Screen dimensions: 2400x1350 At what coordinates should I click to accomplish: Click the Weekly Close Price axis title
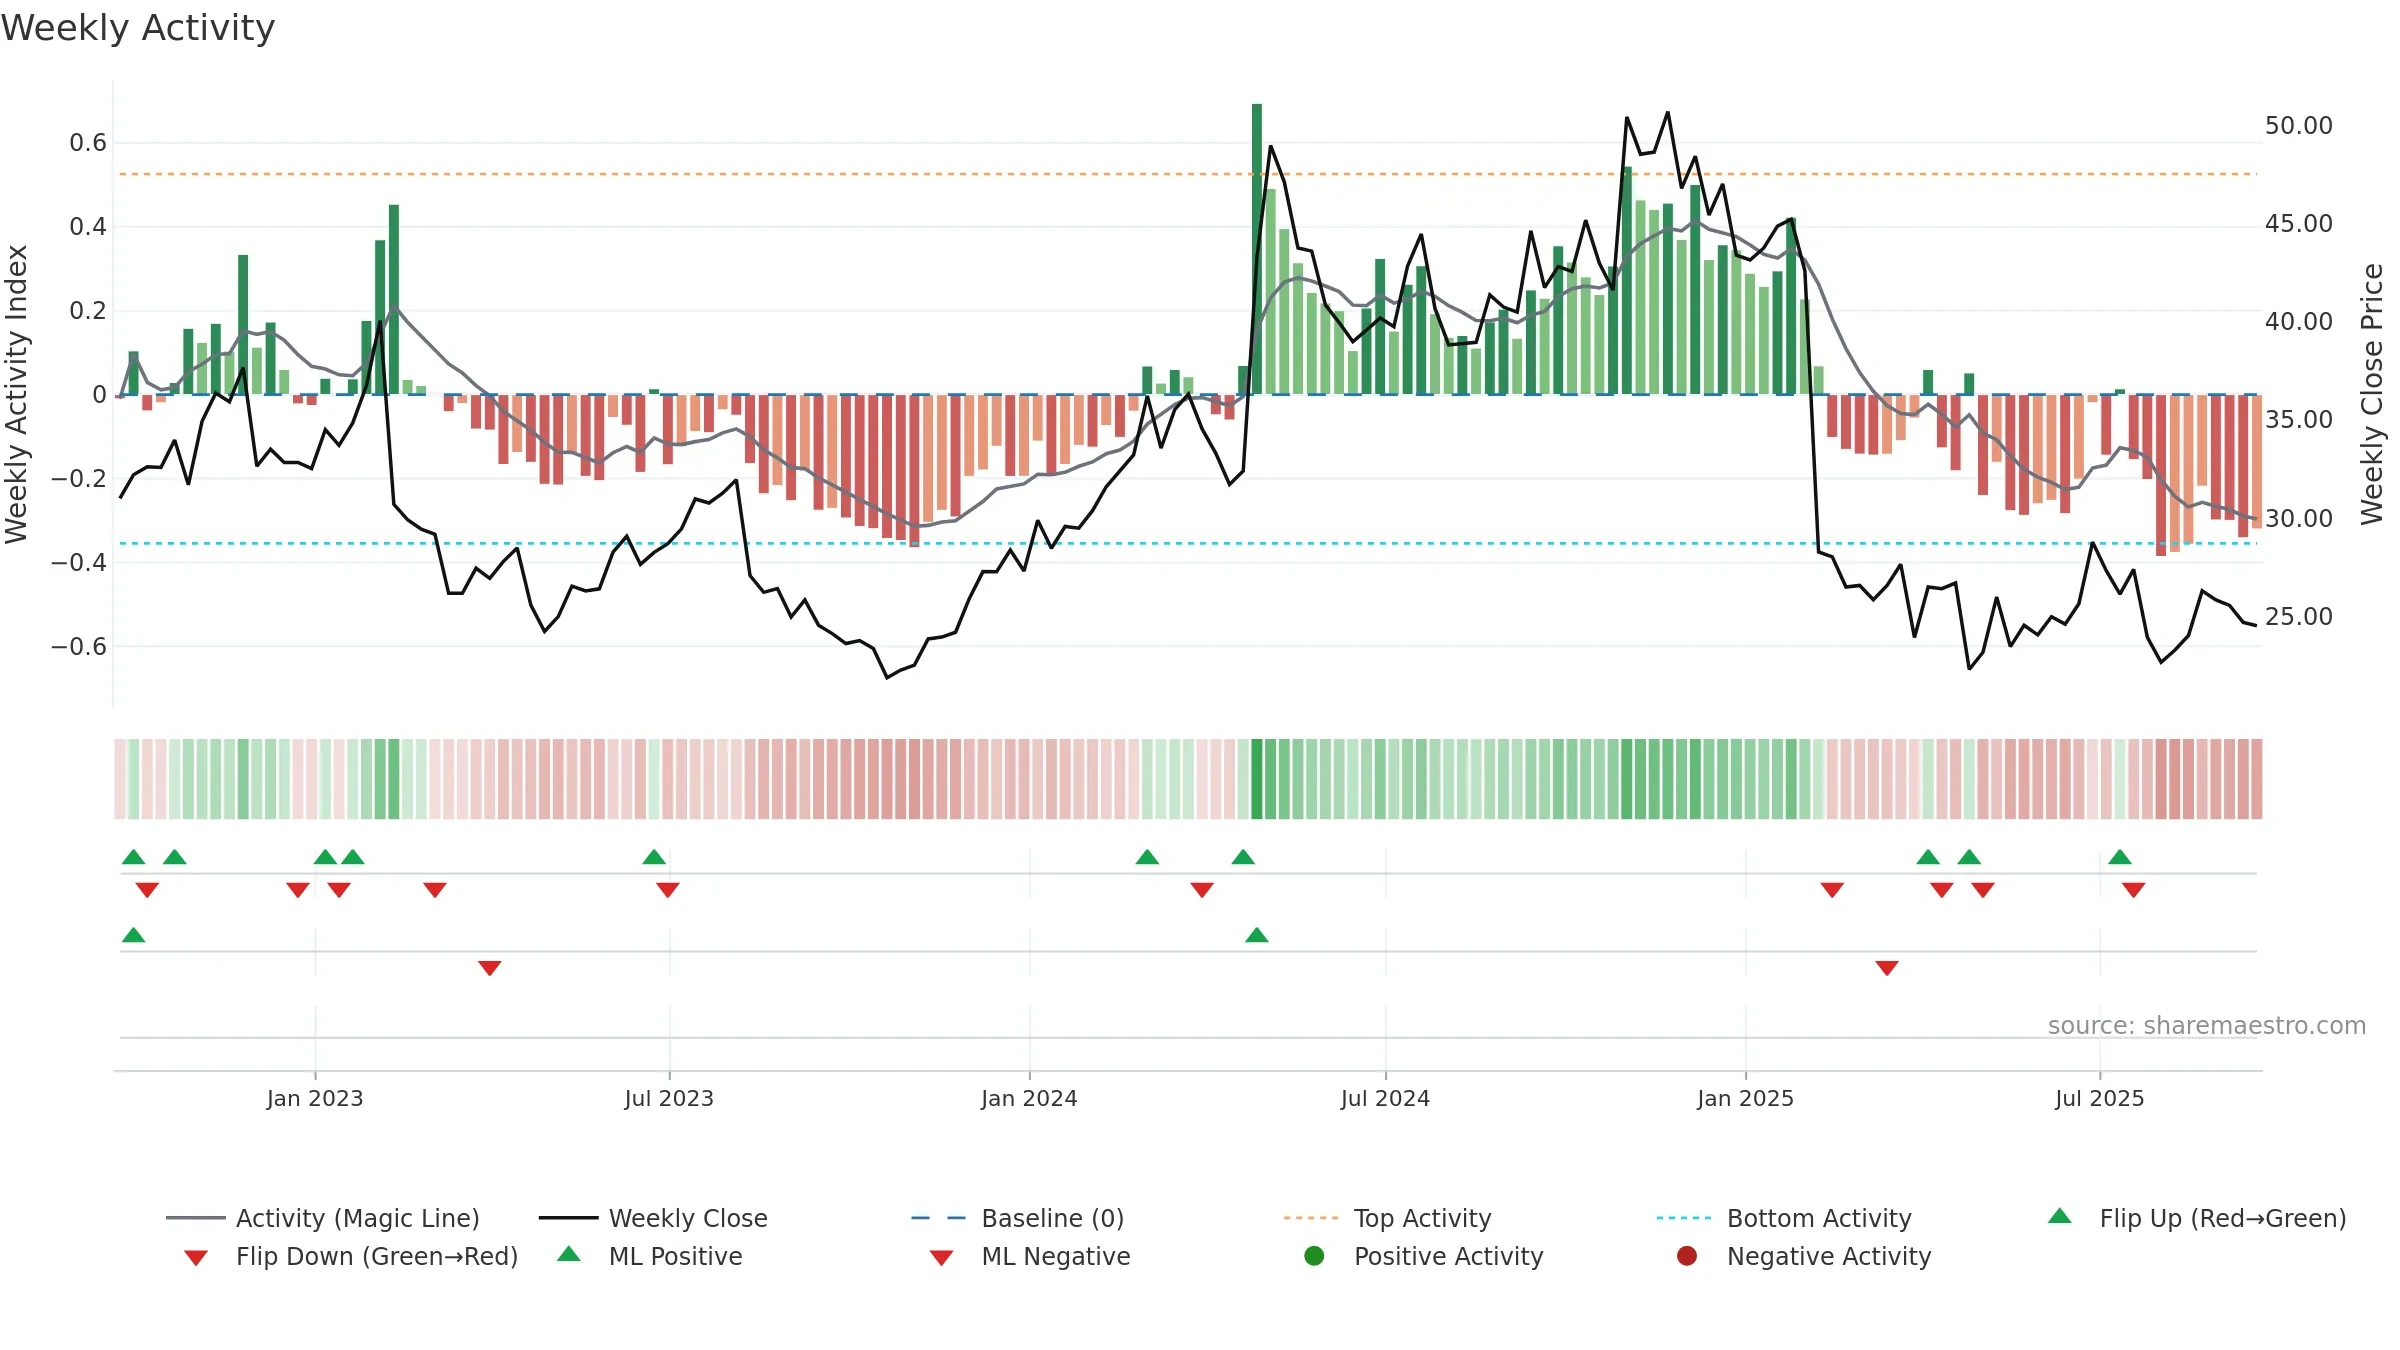pyautogui.click(x=2372, y=394)
